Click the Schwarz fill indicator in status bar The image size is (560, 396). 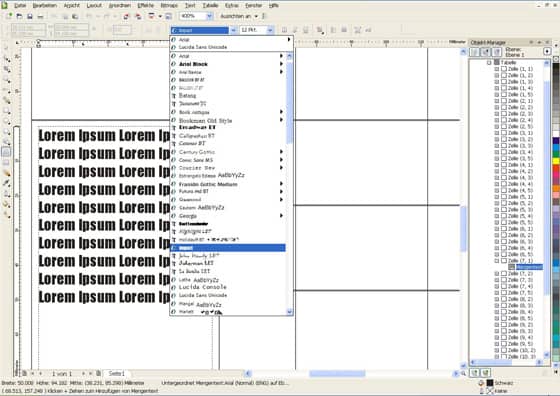click(490, 383)
